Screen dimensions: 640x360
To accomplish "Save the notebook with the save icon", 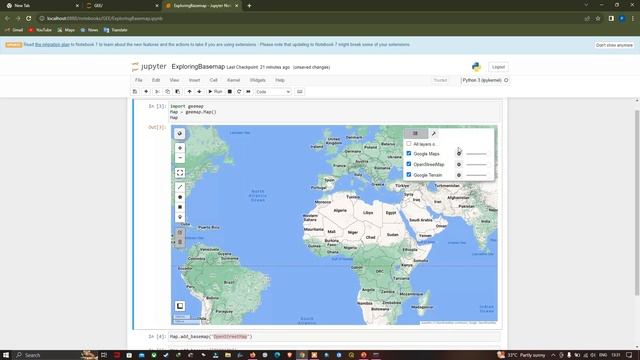I will (135, 92).
